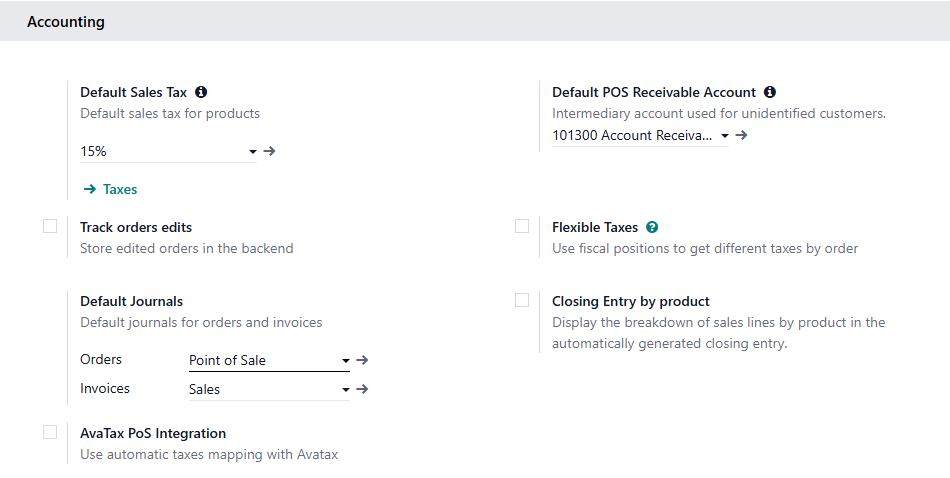Open Point of Sale journal via arrow
The width and height of the screenshot is (950, 478).
tap(362, 360)
